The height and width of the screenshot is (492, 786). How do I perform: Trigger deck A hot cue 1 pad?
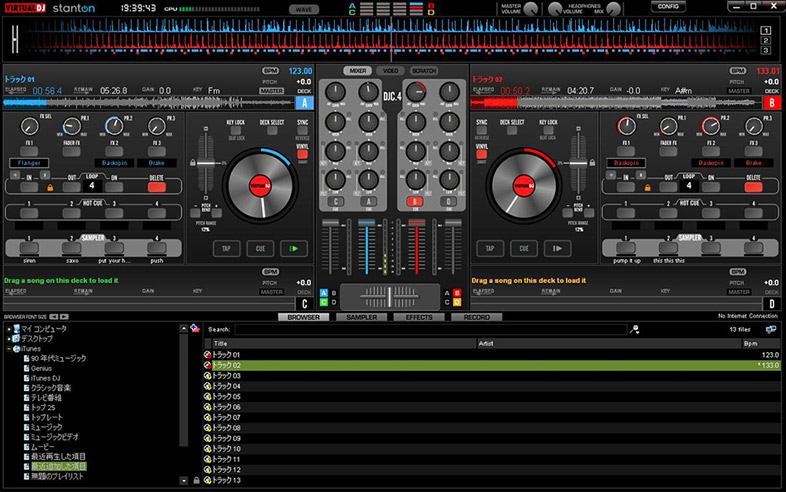click(x=29, y=213)
